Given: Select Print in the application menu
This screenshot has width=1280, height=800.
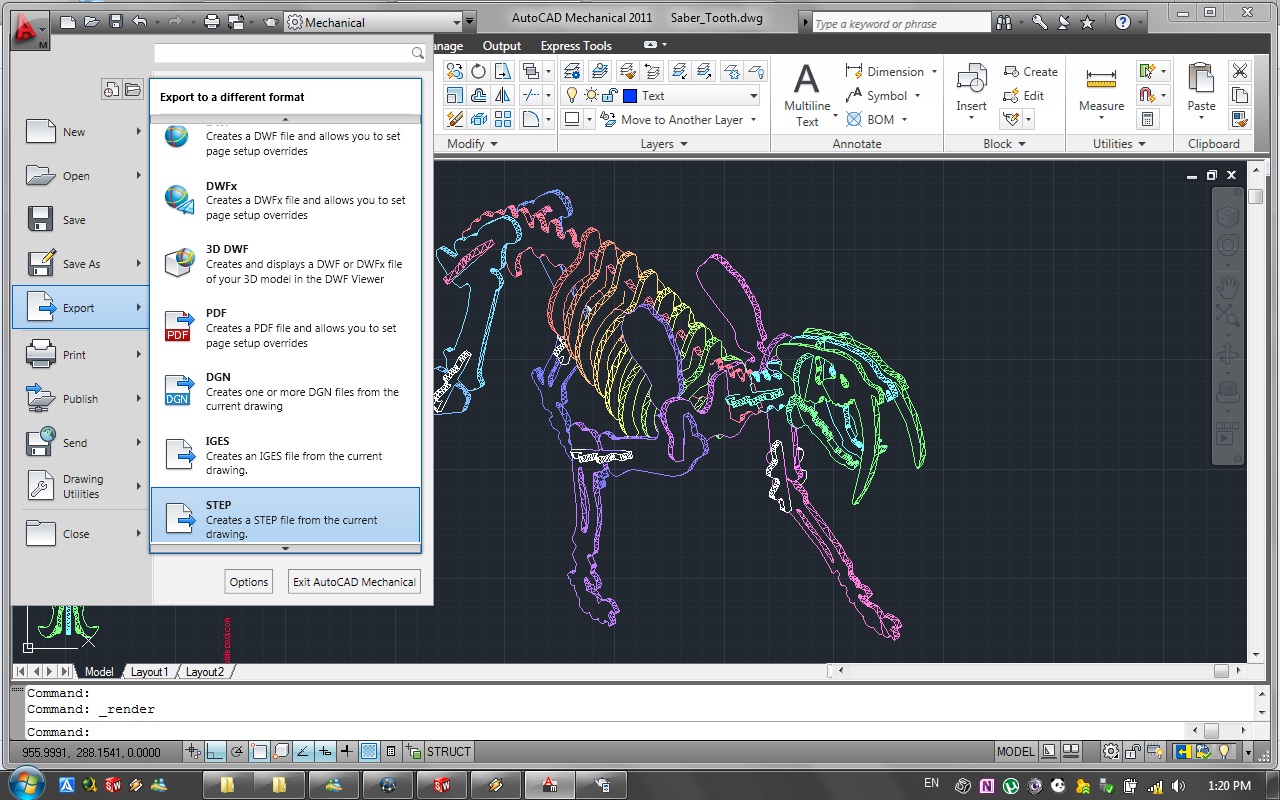Looking at the screenshot, I should click(82, 355).
